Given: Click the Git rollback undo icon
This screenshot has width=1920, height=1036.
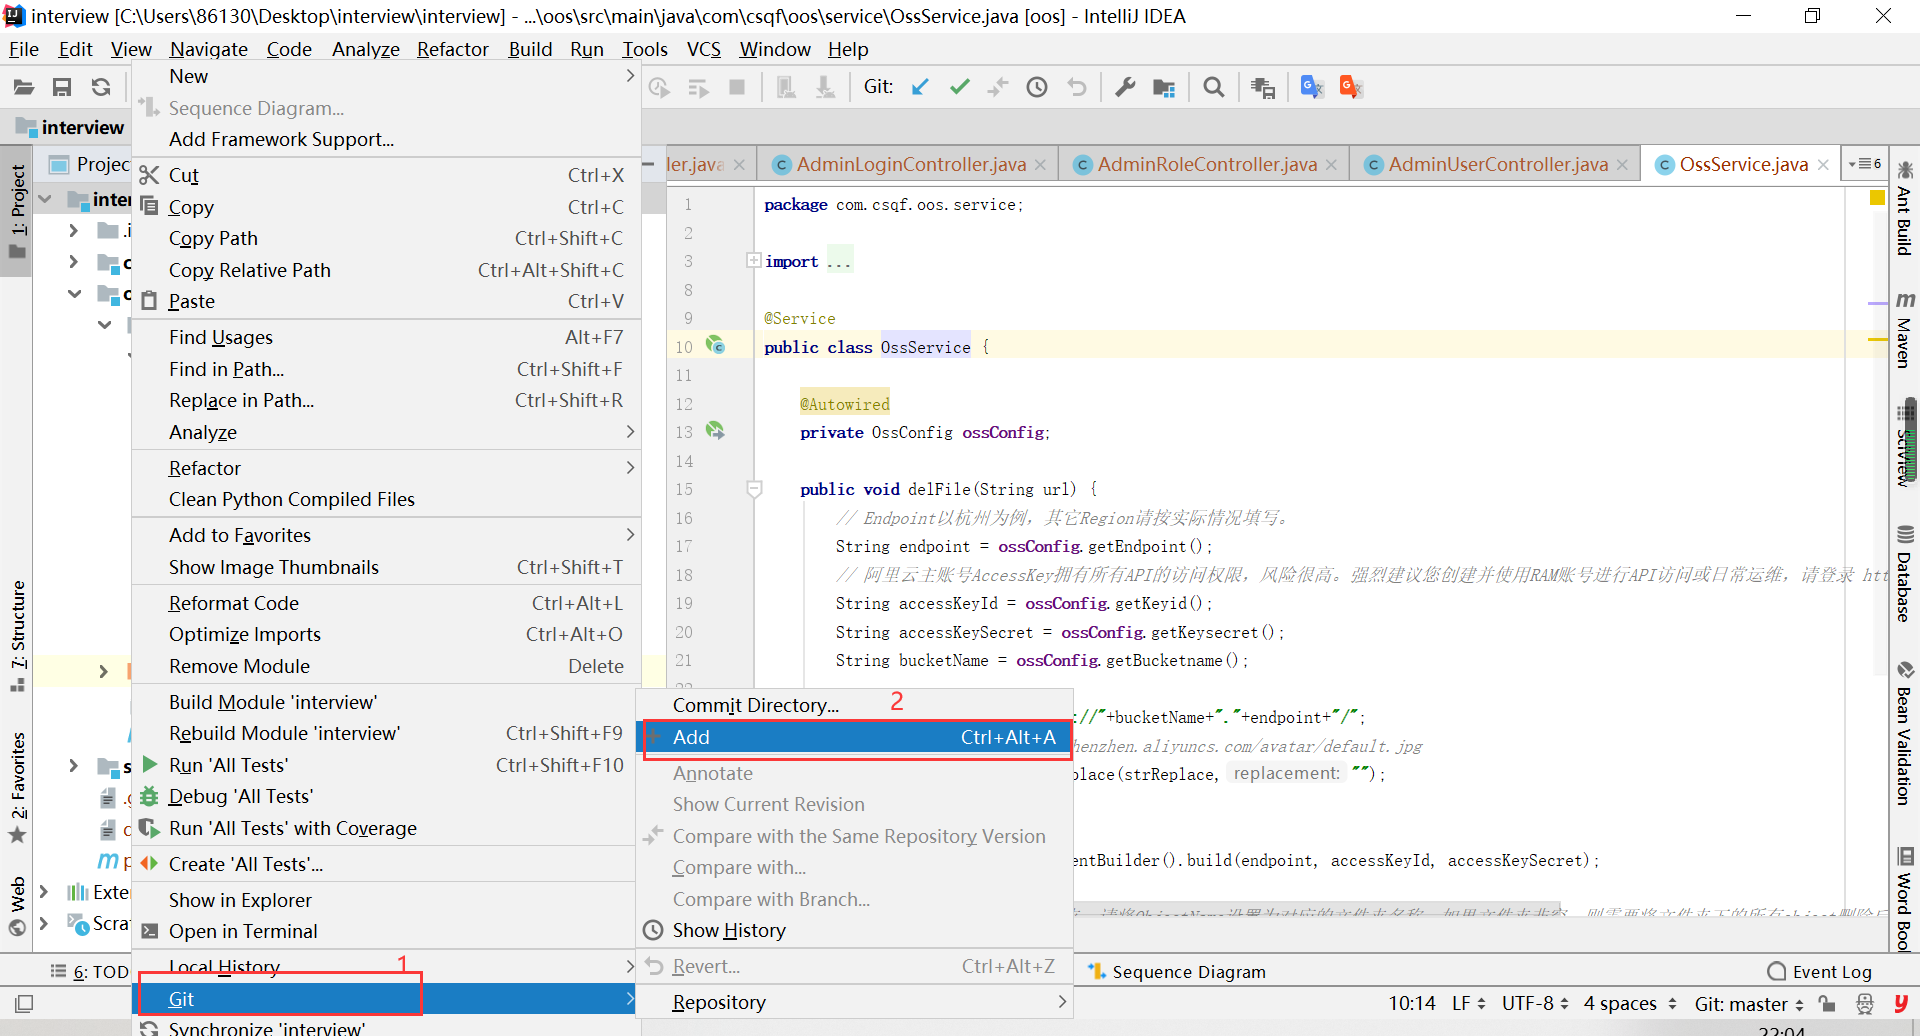Looking at the screenshot, I should (x=1076, y=88).
